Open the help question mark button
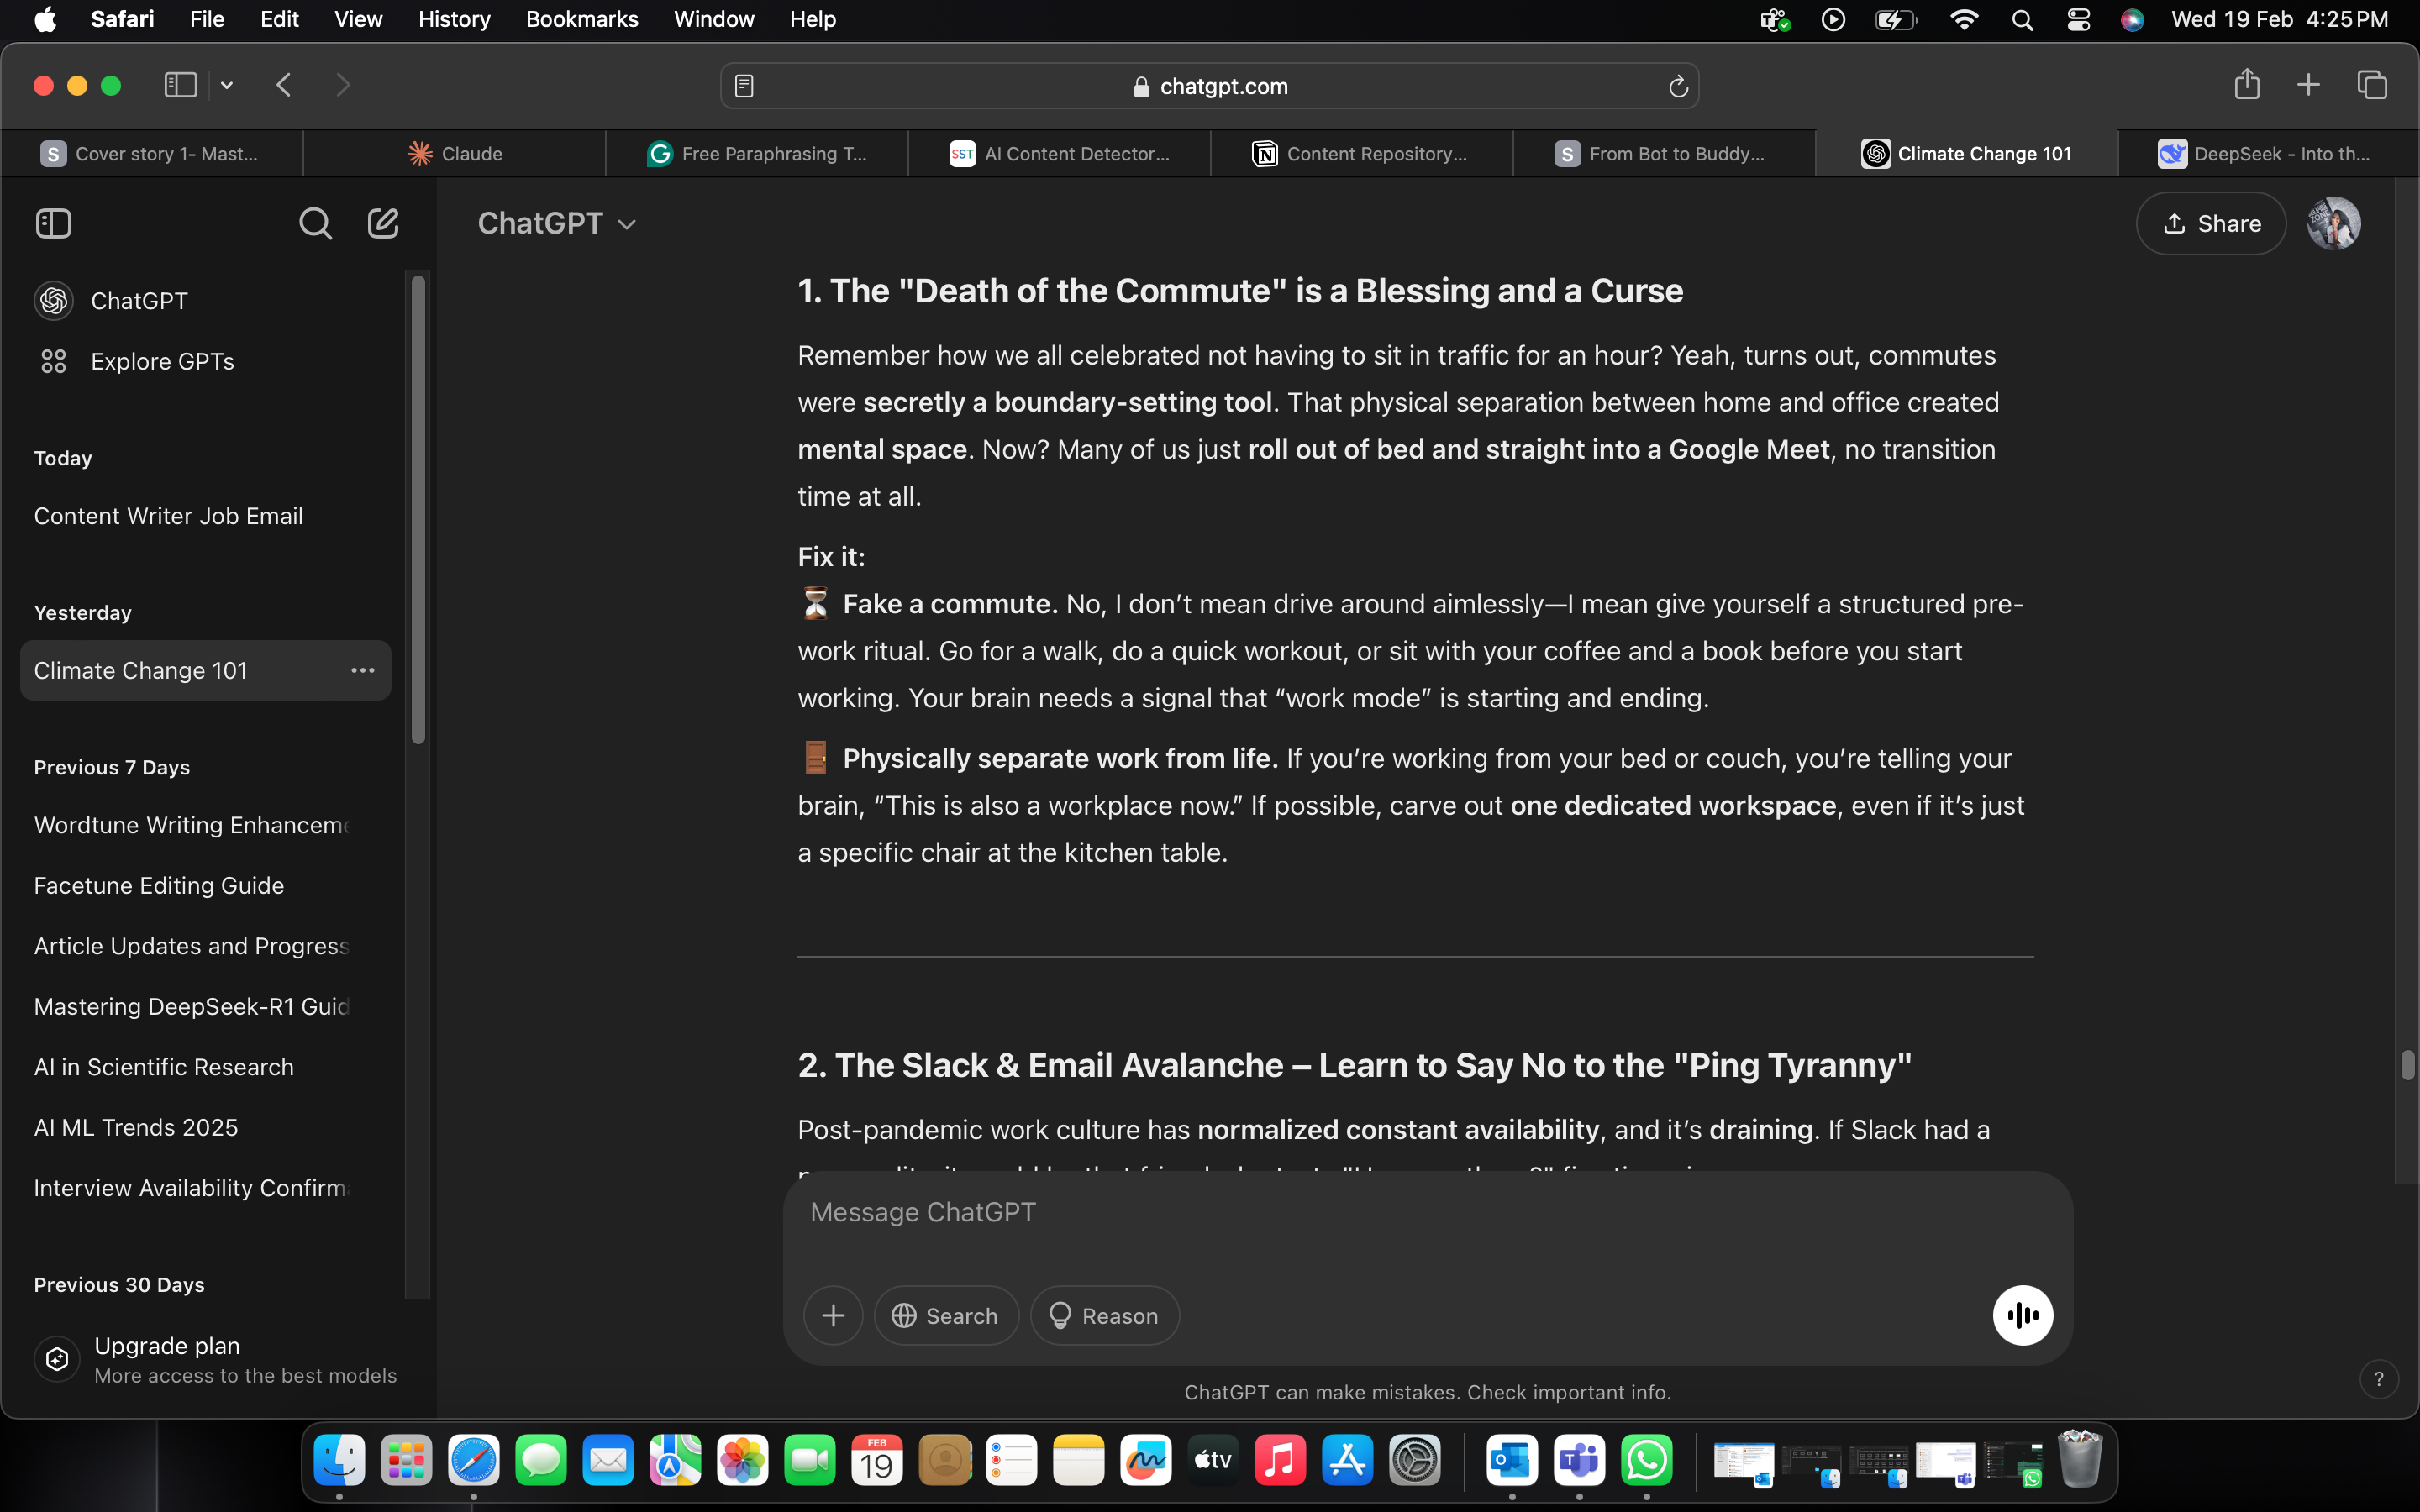Screen dimensions: 2420x1512 coord(2379,1379)
